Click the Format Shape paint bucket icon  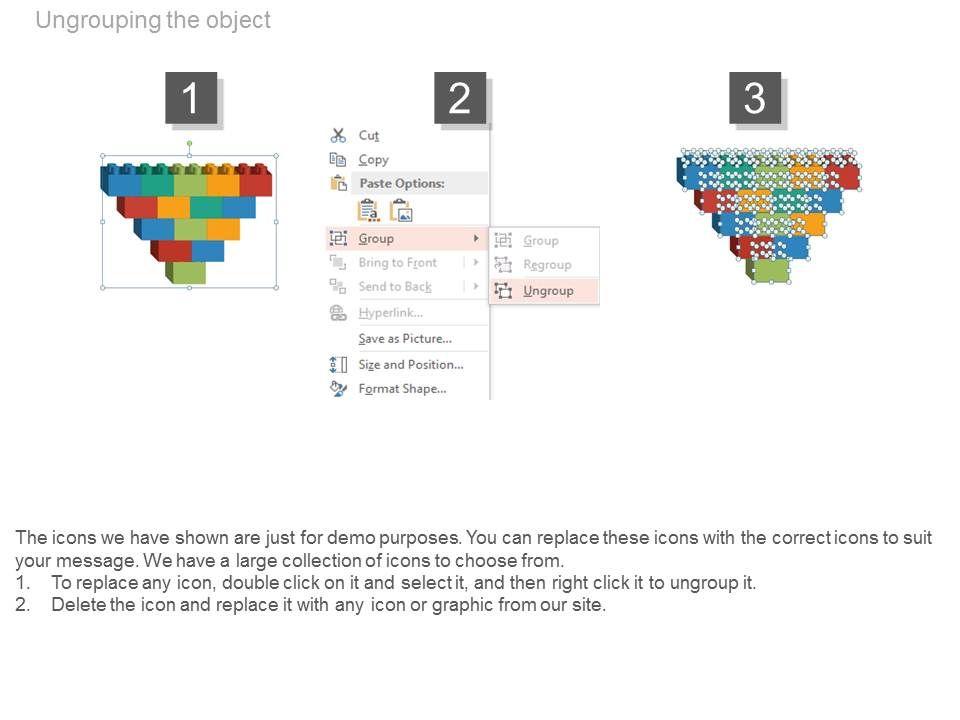point(338,389)
